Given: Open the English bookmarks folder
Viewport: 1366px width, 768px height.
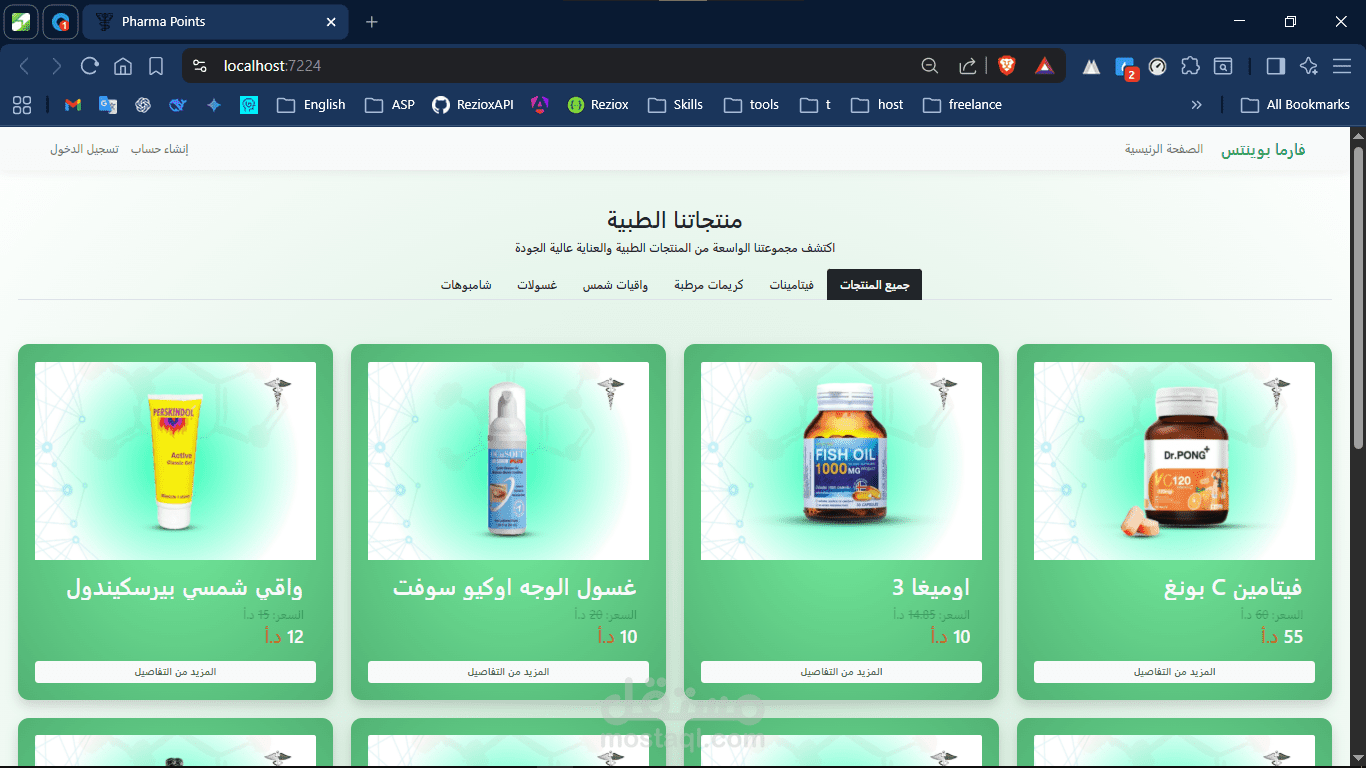Looking at the screenshot, I should tap(311, 104).
